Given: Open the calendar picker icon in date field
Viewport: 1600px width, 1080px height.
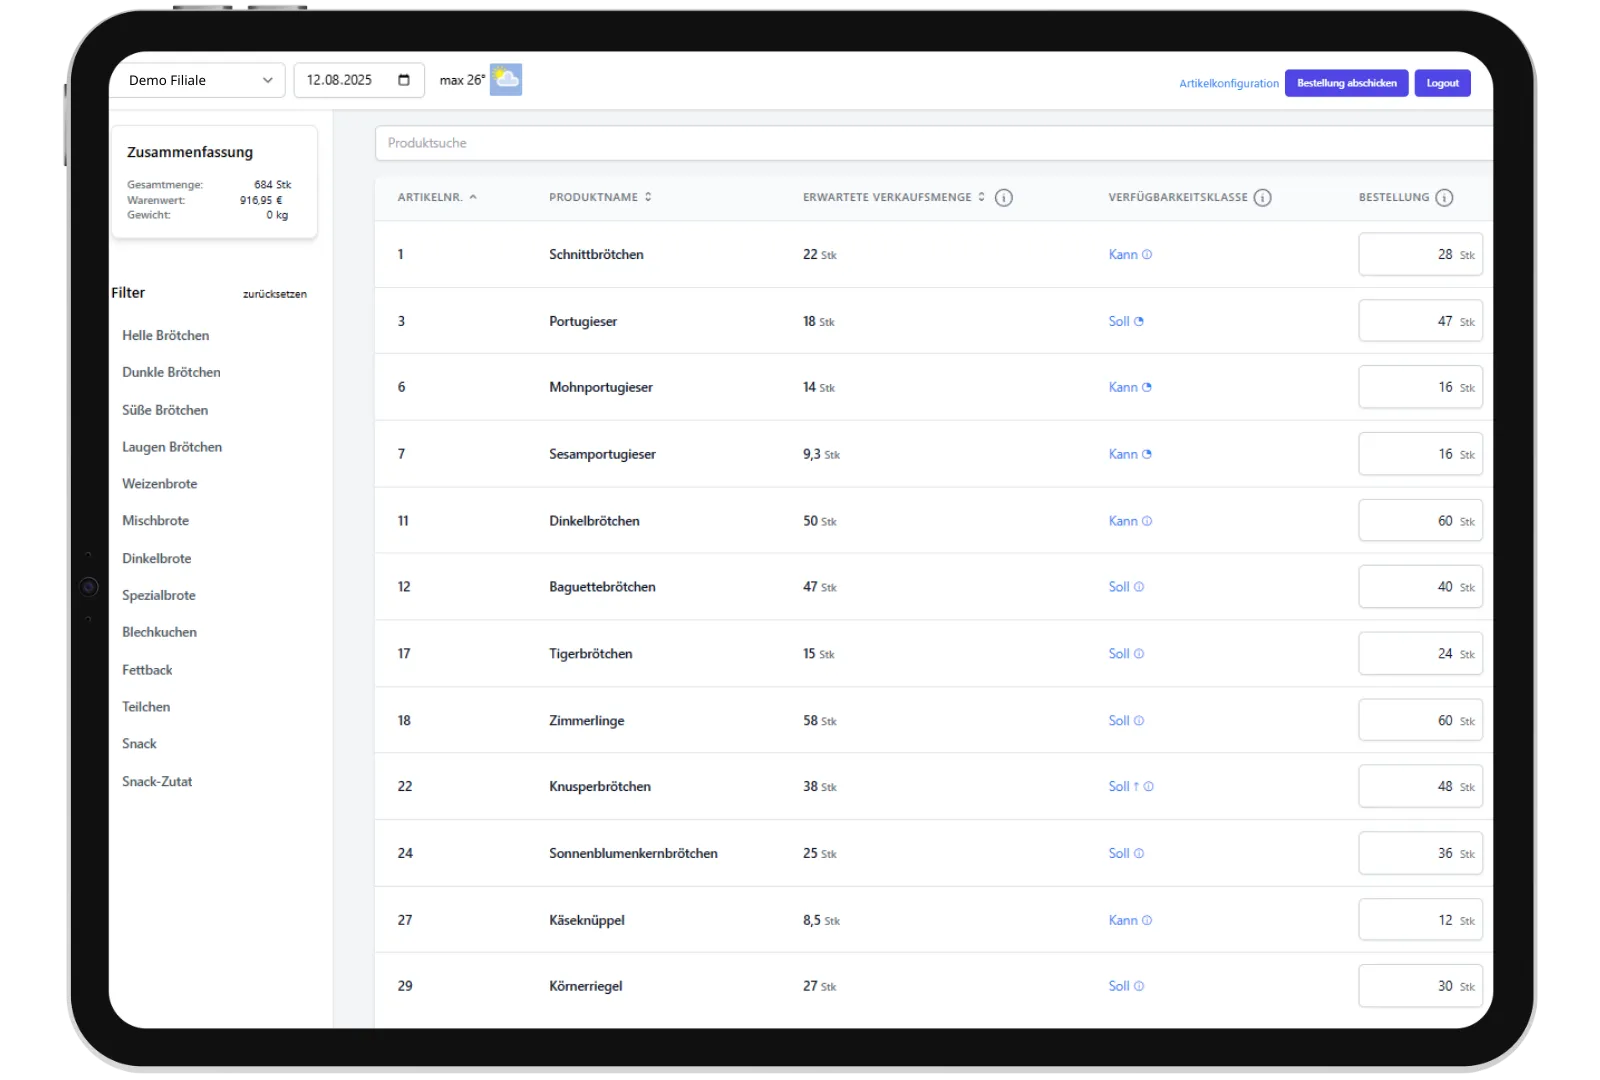Looking at the screenshot, I should coord(404,80).
